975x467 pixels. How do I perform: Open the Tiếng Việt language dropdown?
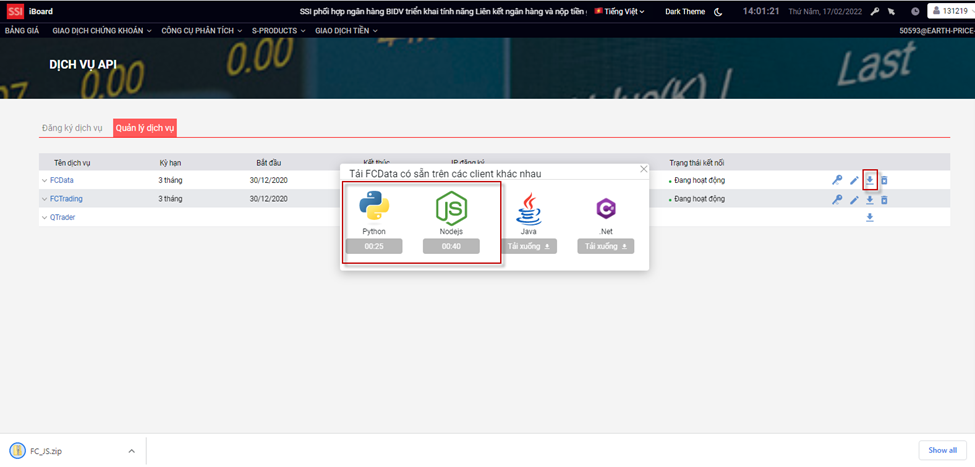click(619, 11)
